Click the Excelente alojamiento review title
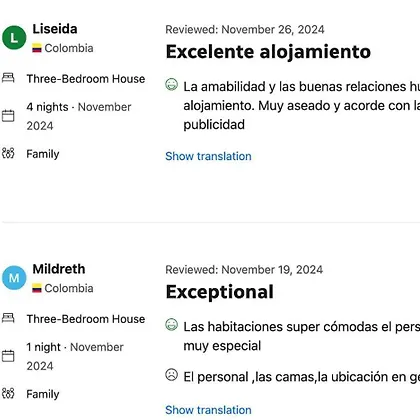The height and width of the screenshot is (420, 420). (268, 52)
